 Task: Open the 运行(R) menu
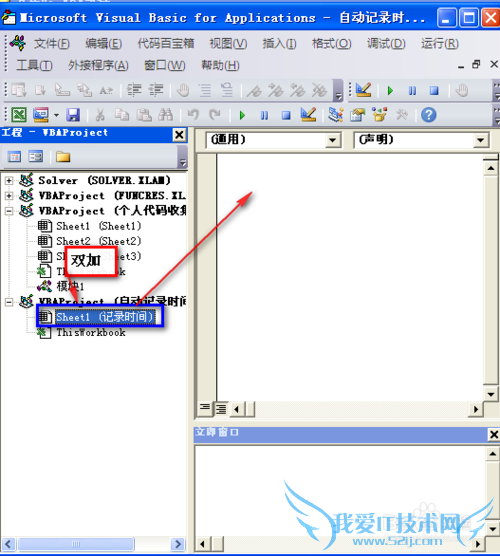[440, 44]
